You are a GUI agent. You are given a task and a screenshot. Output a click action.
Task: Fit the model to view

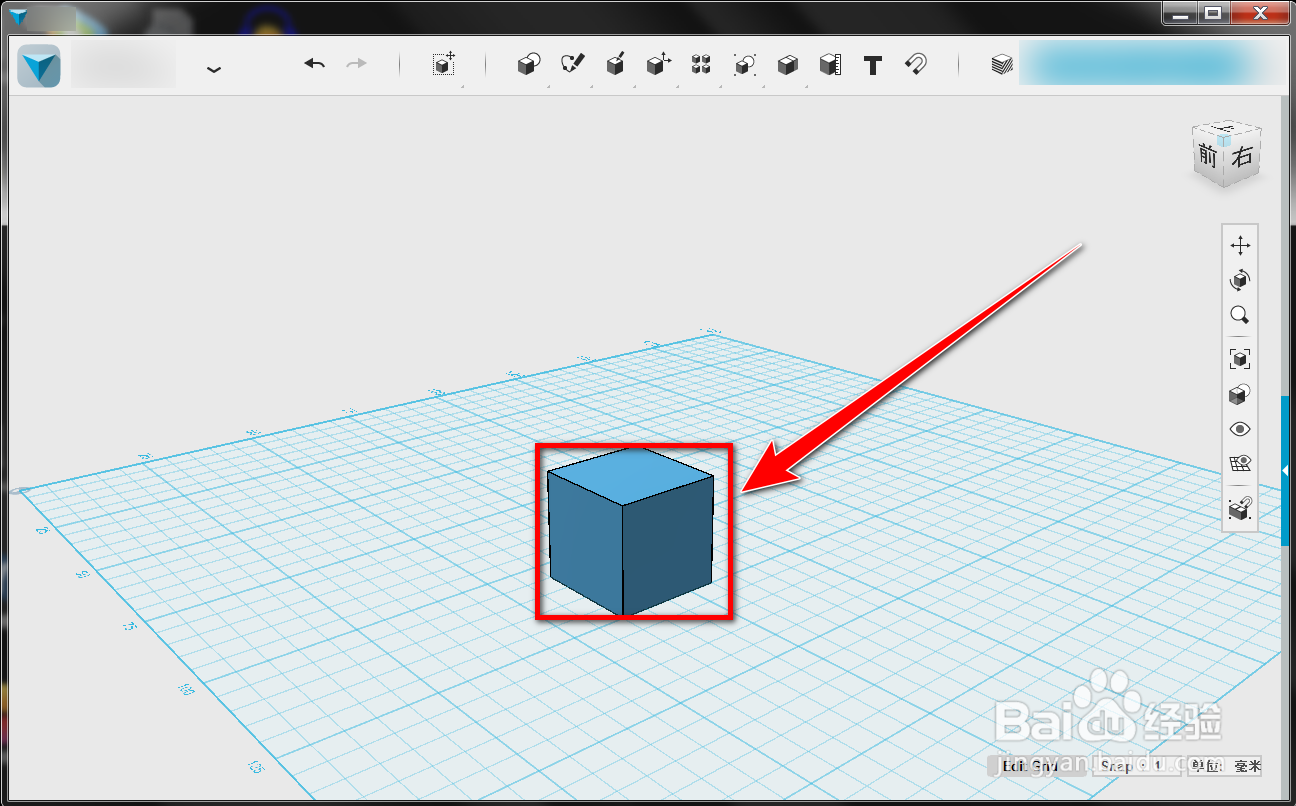1240,358
